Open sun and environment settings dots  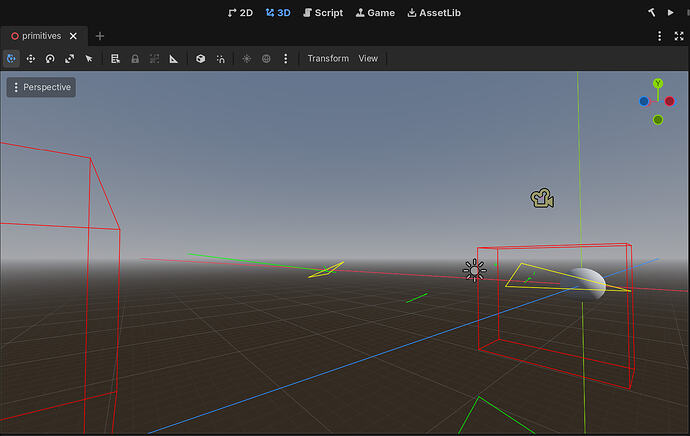point(286,59)
